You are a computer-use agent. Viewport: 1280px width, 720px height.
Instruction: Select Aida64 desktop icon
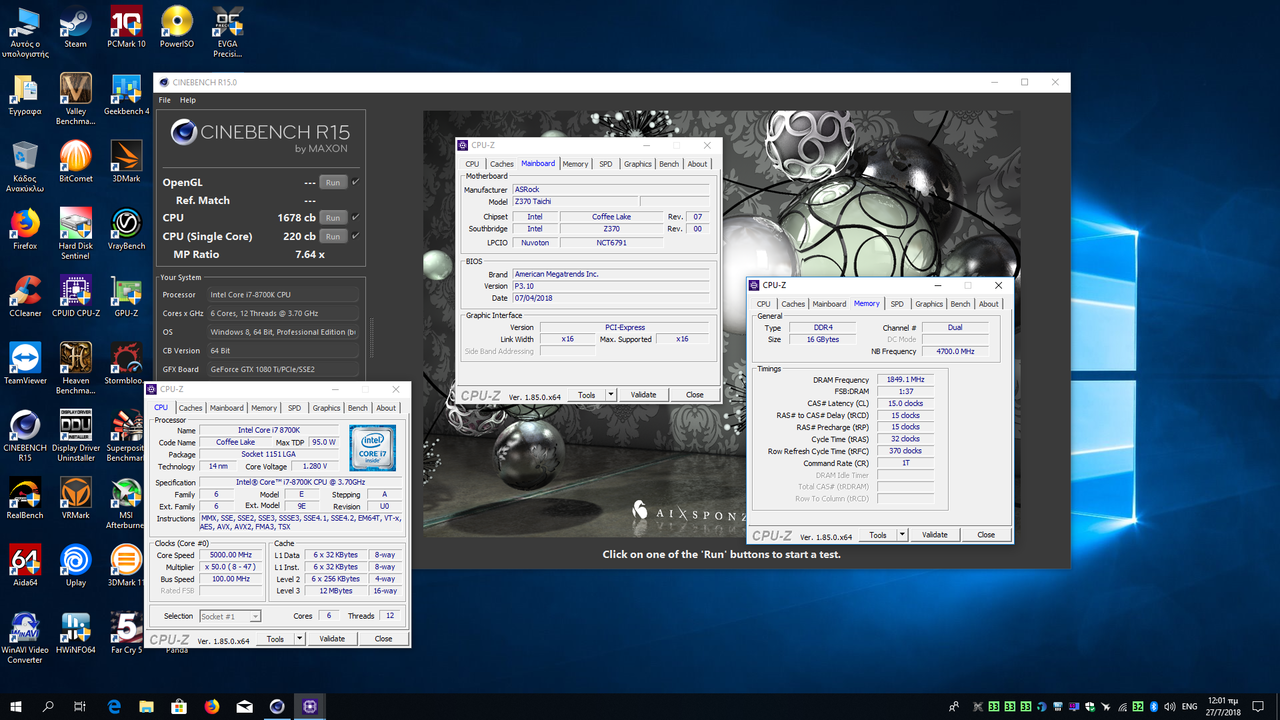pos(25,566)
